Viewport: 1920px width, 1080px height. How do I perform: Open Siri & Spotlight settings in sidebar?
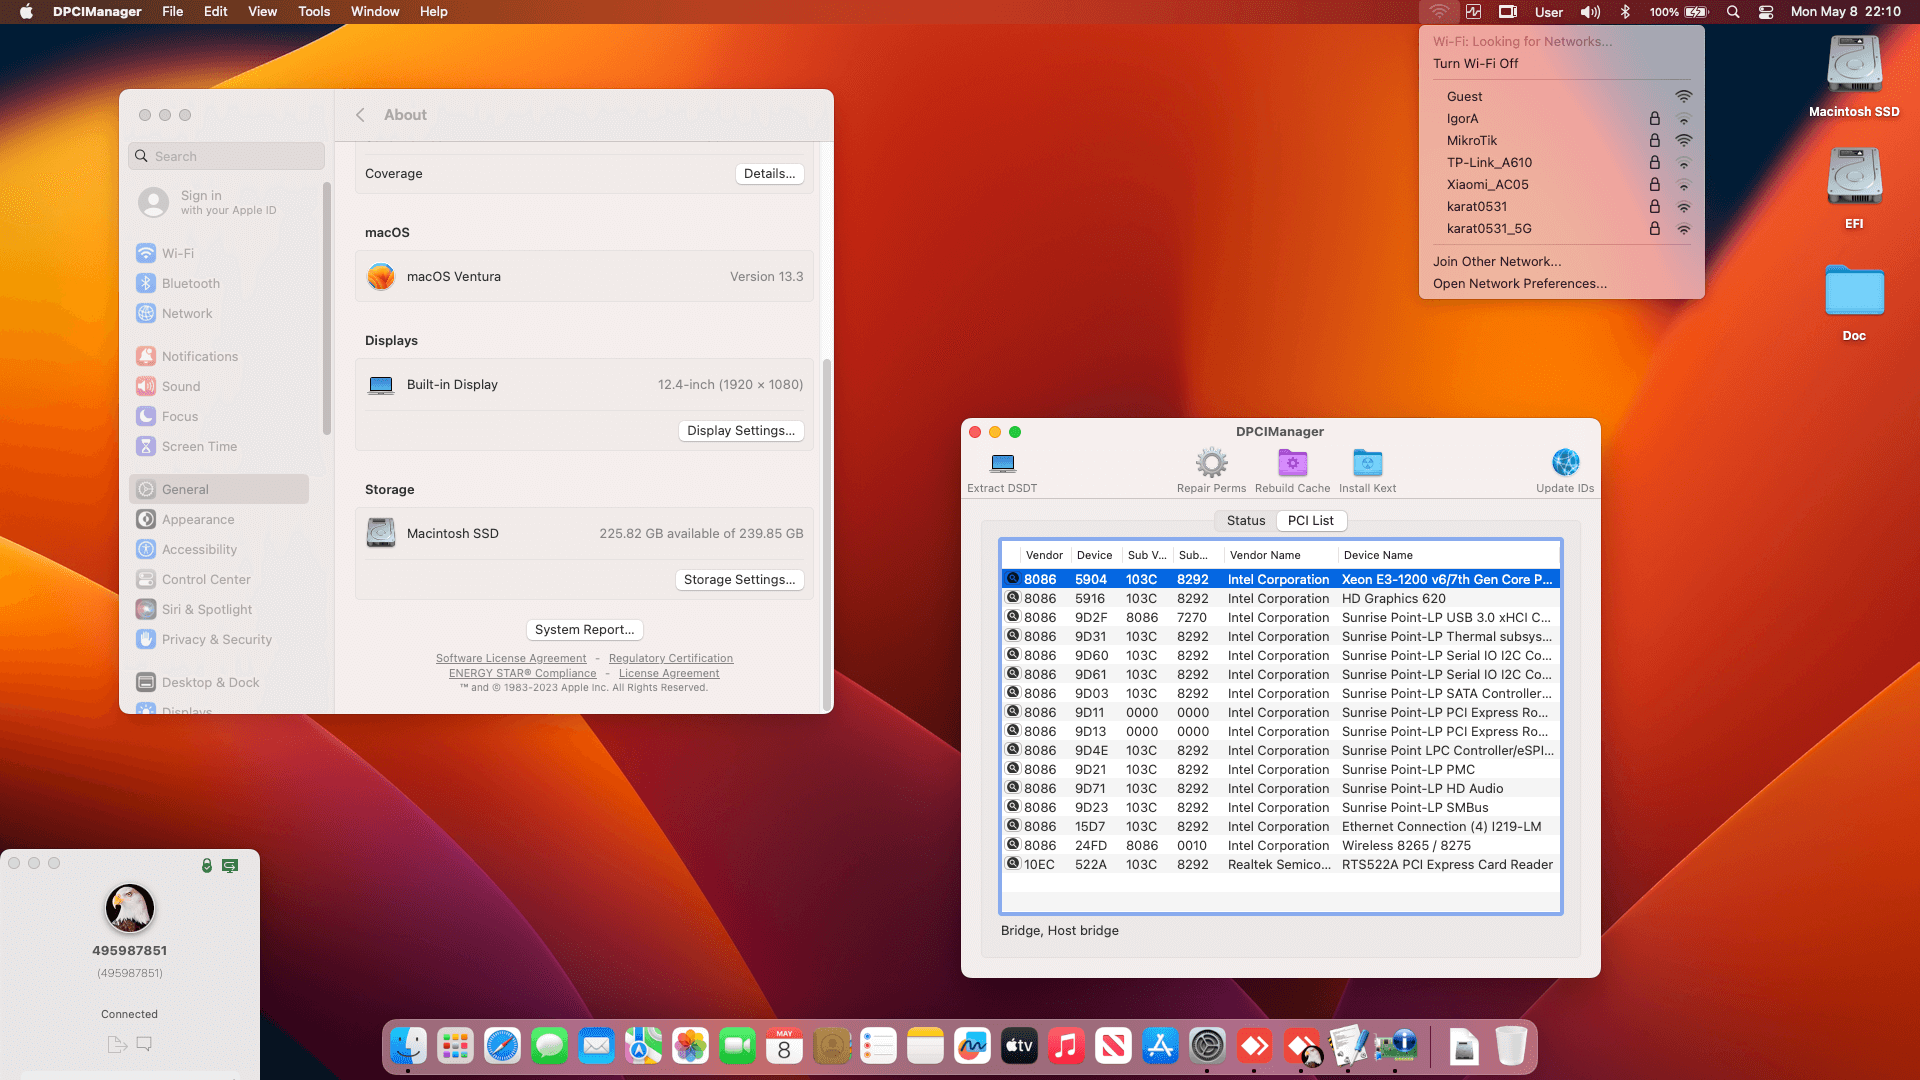[x=220, y=610]
